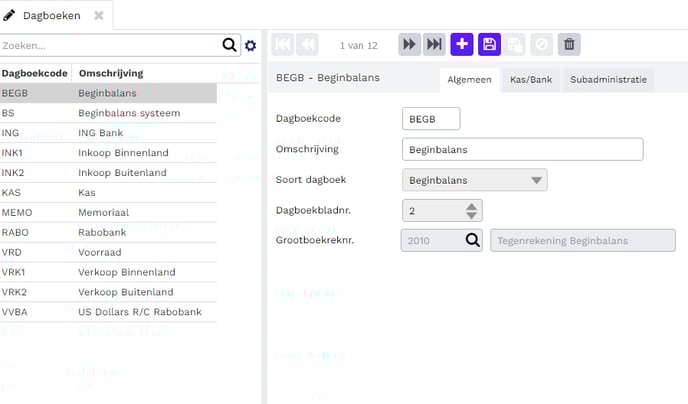The width and height of the screenshot is (688, 404).
Task: Select the Algemeen tab
Action: click(469, 80)
